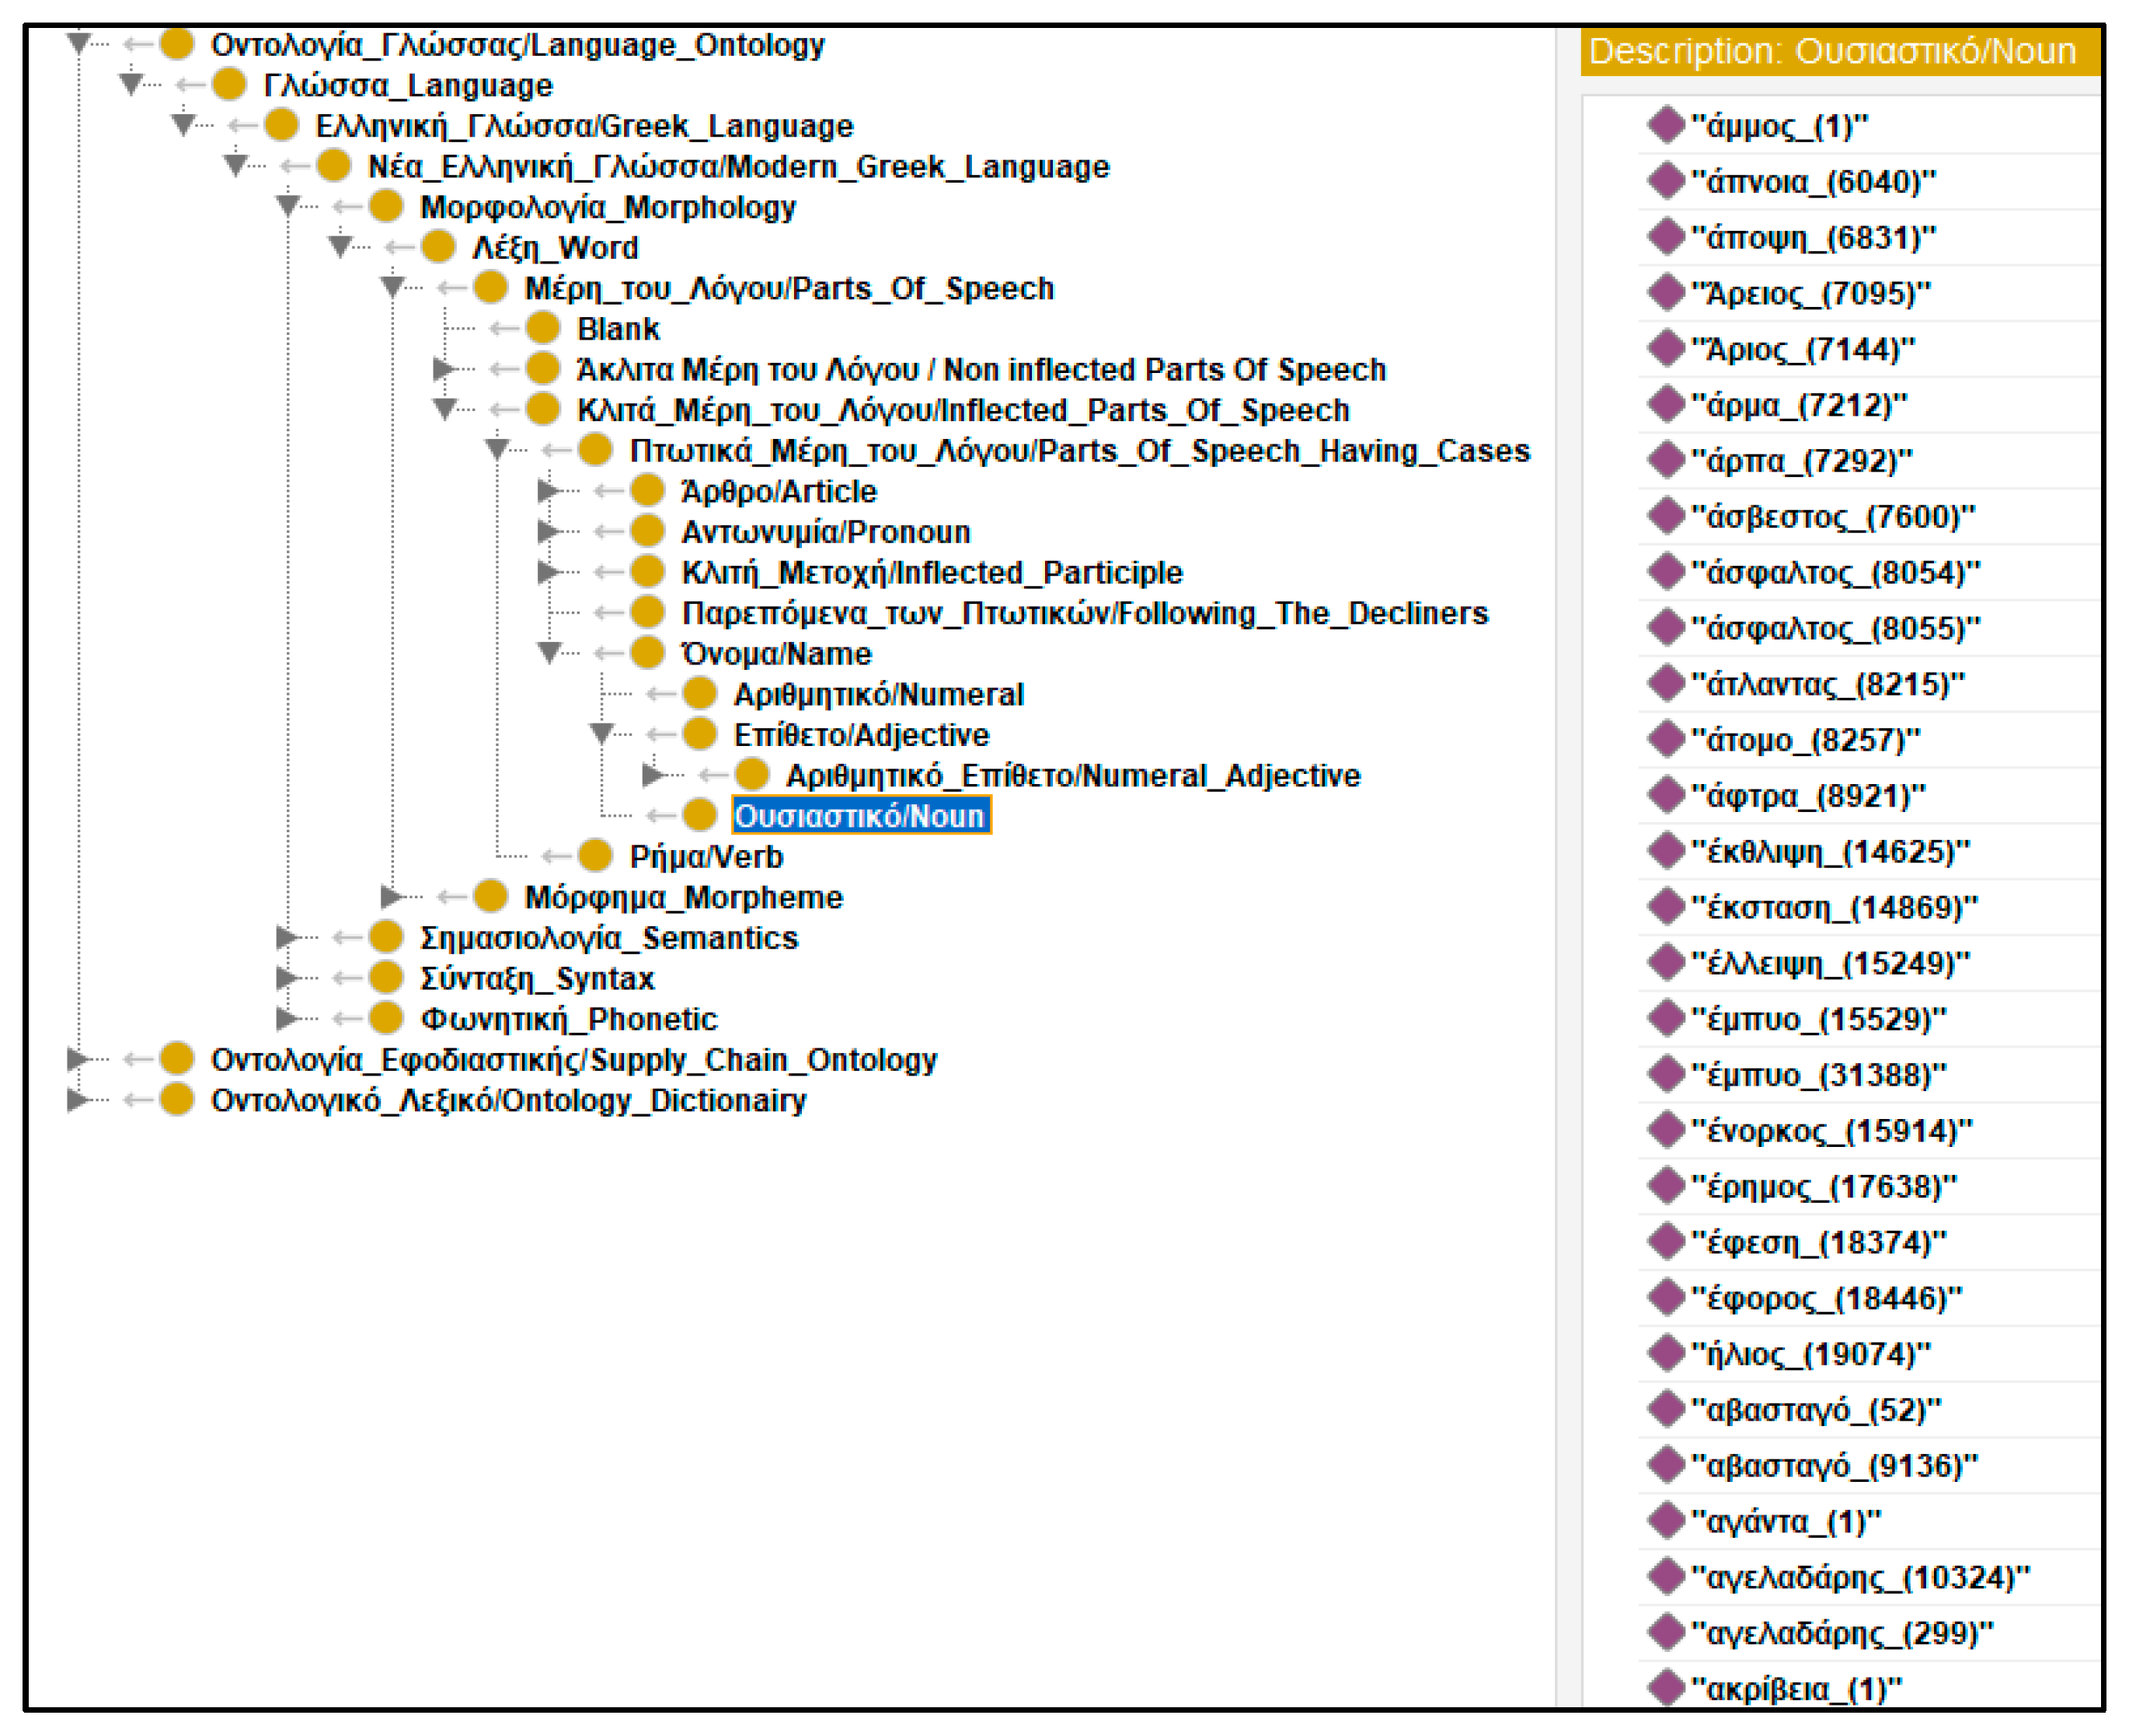Click the purple diamond beside "ήλιος_(19074)"
This screenshot has width=2129, height=1736.
click(1666, 1353)
